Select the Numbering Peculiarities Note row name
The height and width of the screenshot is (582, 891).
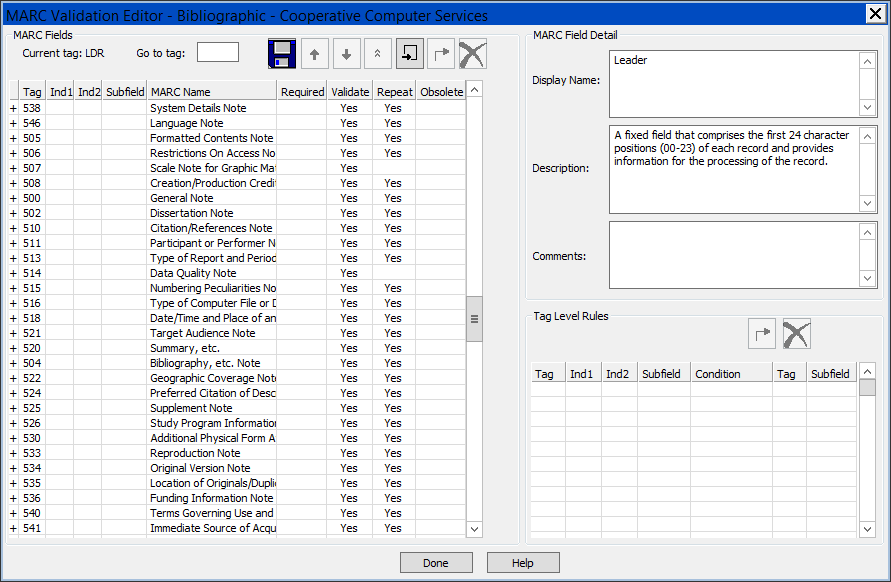[213, 288]
